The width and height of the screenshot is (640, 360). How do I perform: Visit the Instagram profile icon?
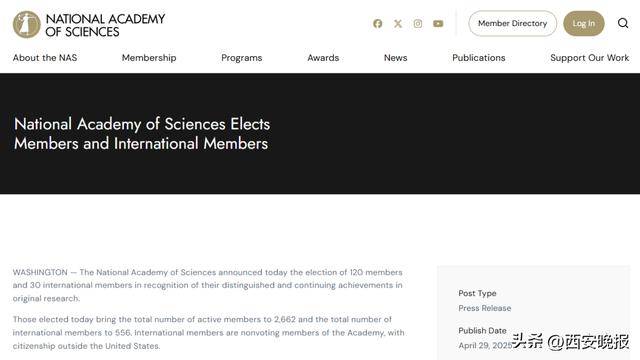coord(418,24)
